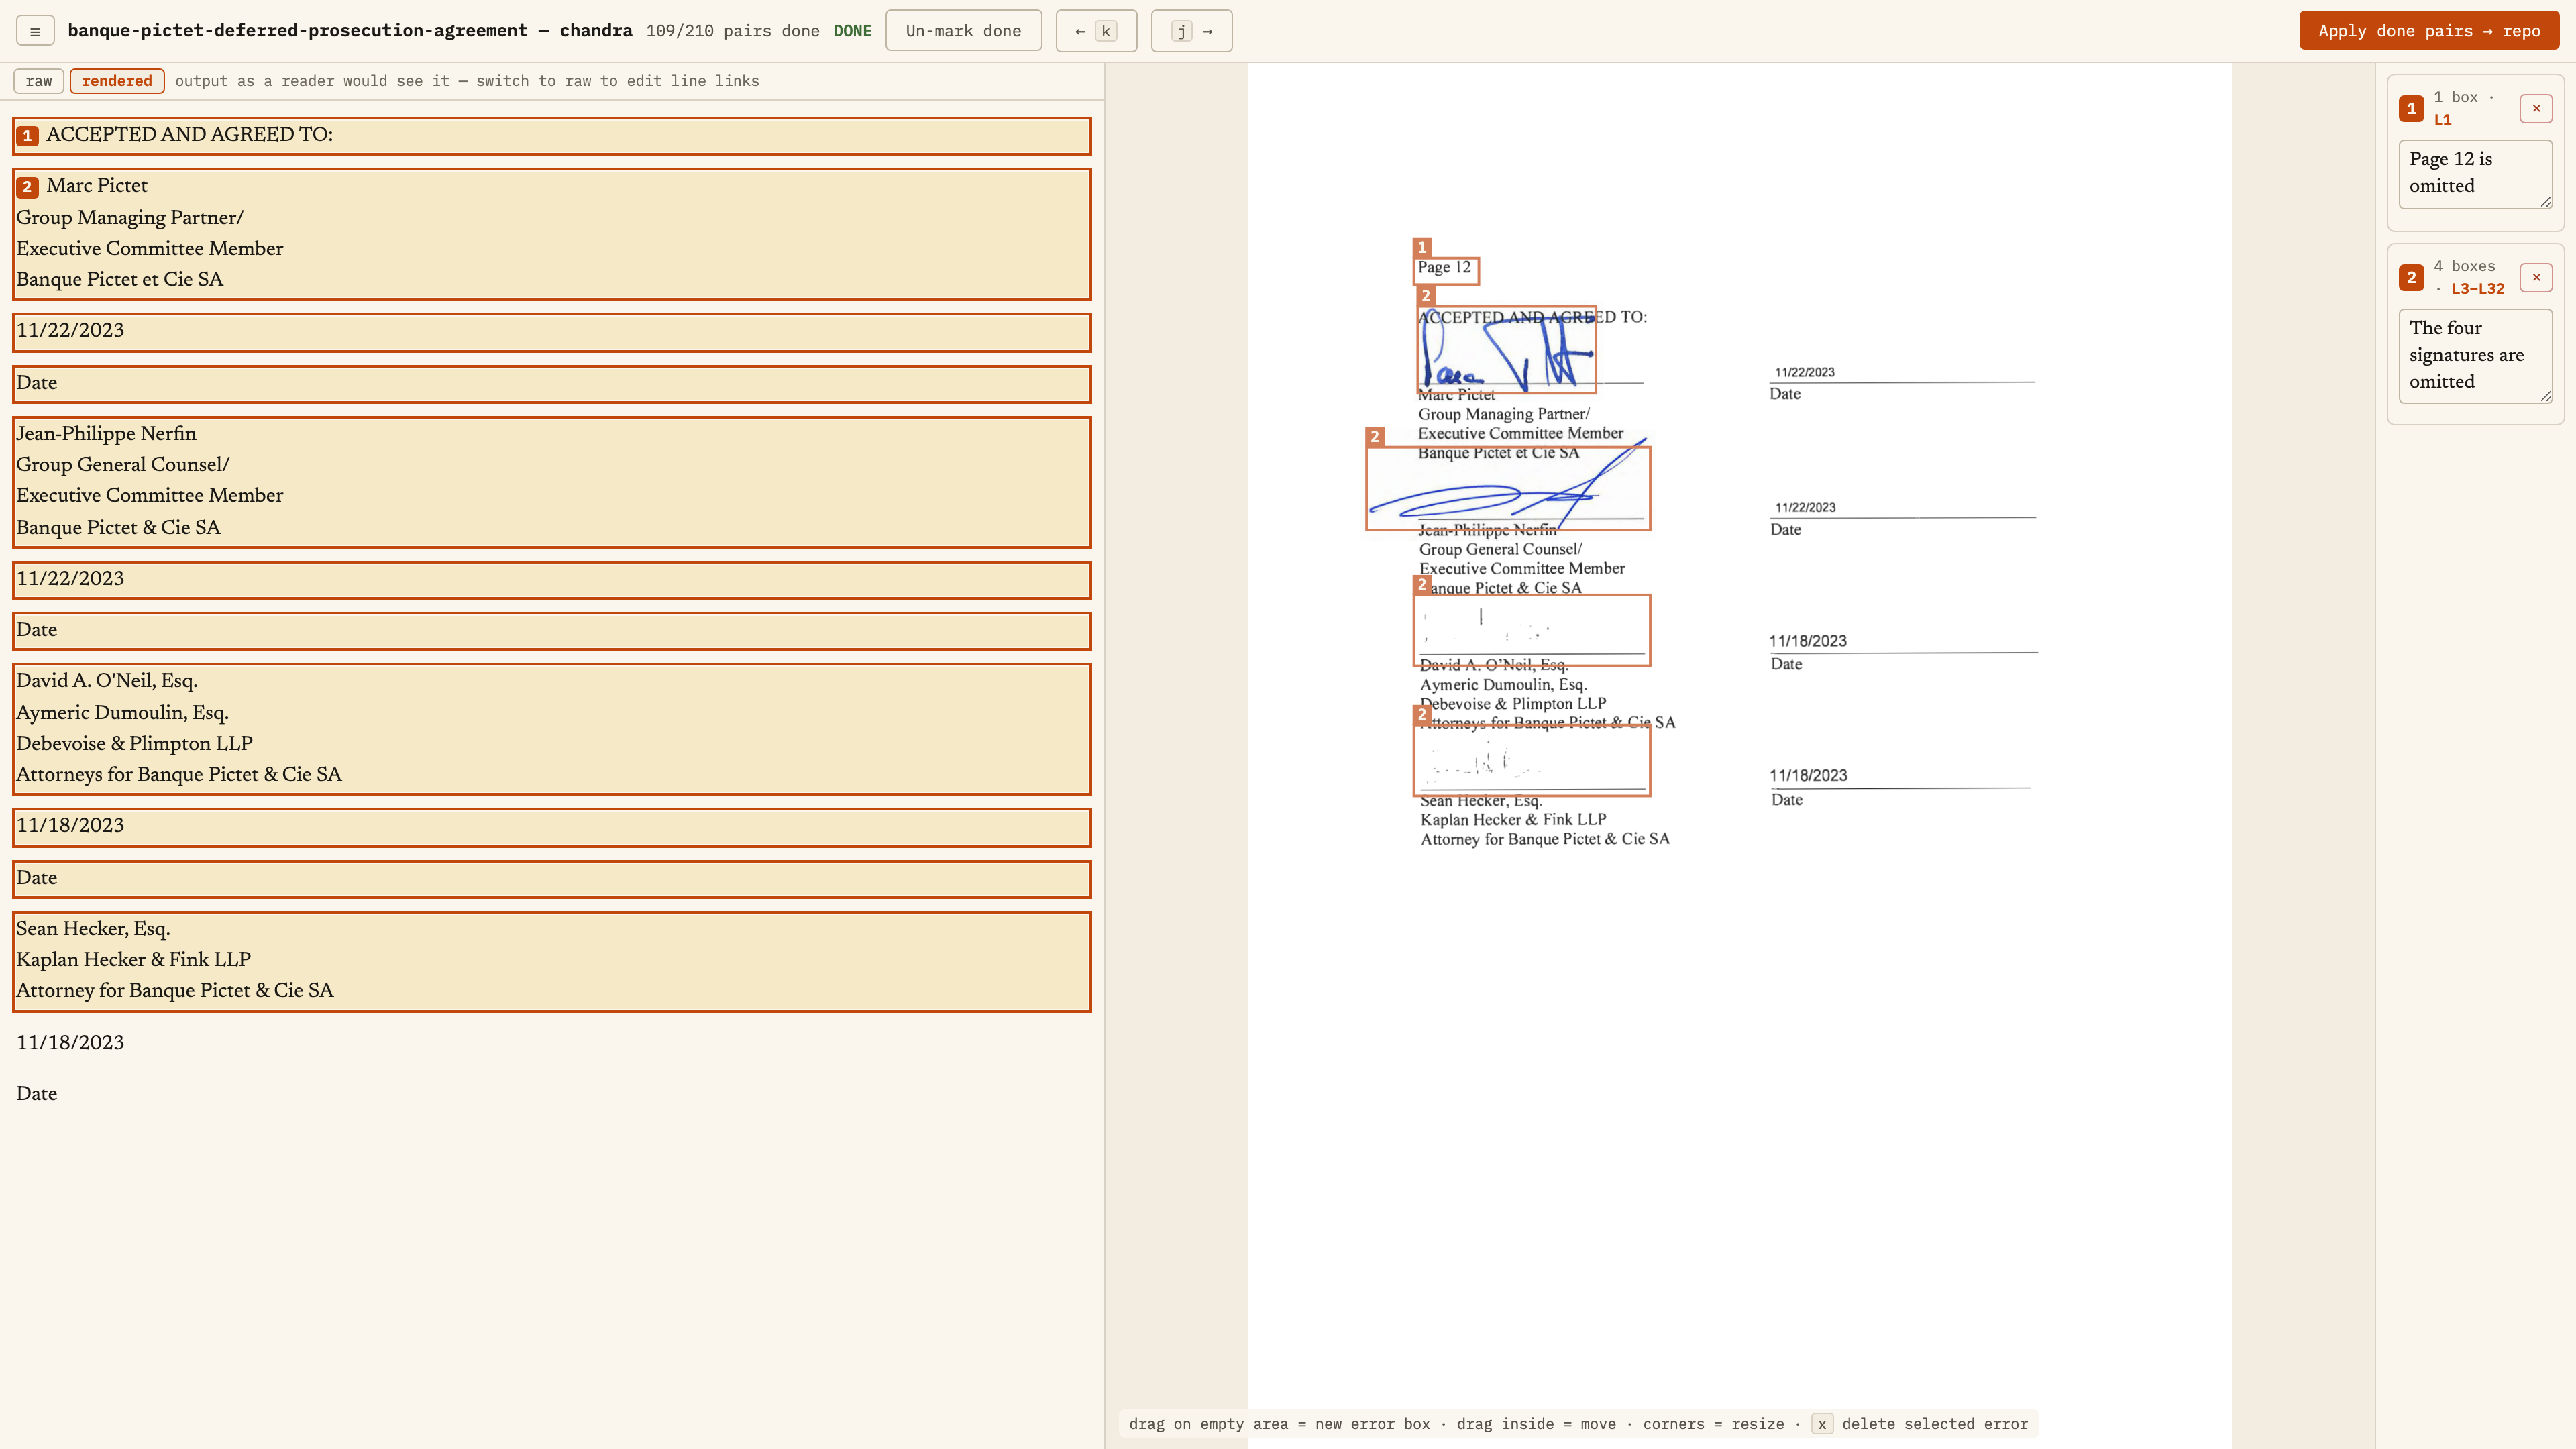Click the L3–L32 line link
This screenshot has width=2576, height=1449.
point(2478,289)
